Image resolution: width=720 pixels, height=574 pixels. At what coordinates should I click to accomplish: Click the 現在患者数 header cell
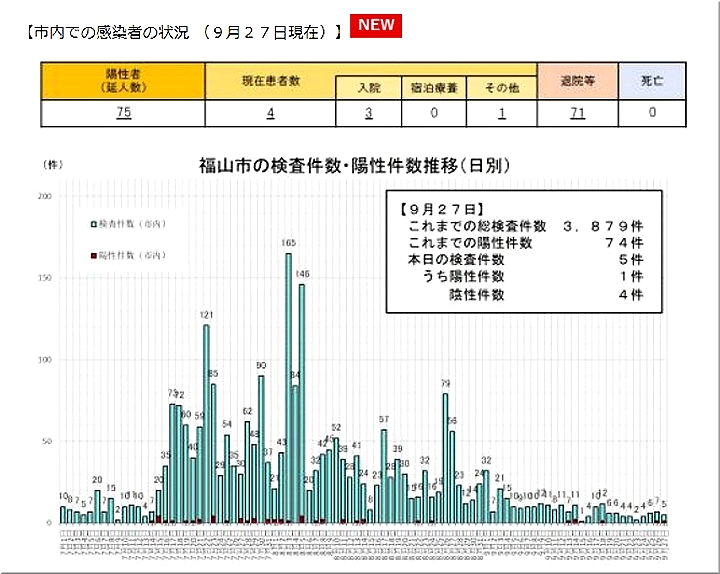[270, 80]
